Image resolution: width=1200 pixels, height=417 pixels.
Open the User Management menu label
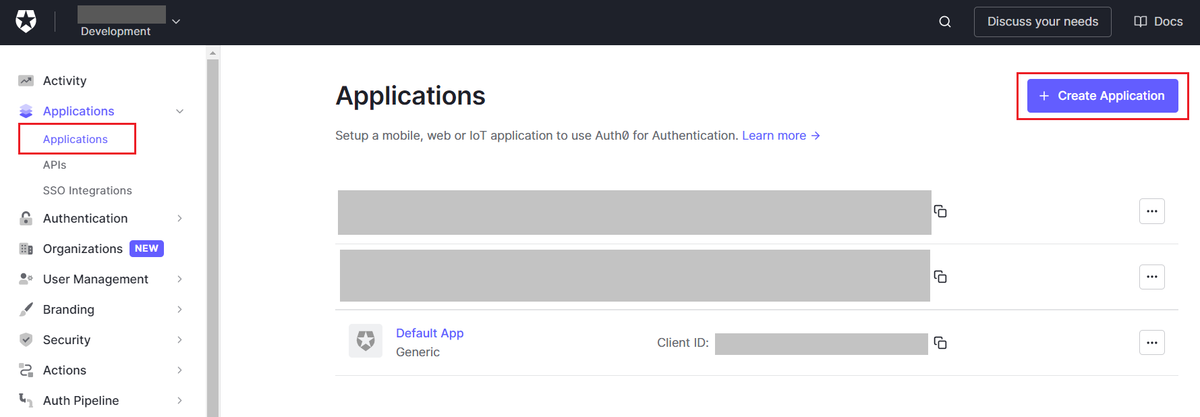tap(95, 280)
